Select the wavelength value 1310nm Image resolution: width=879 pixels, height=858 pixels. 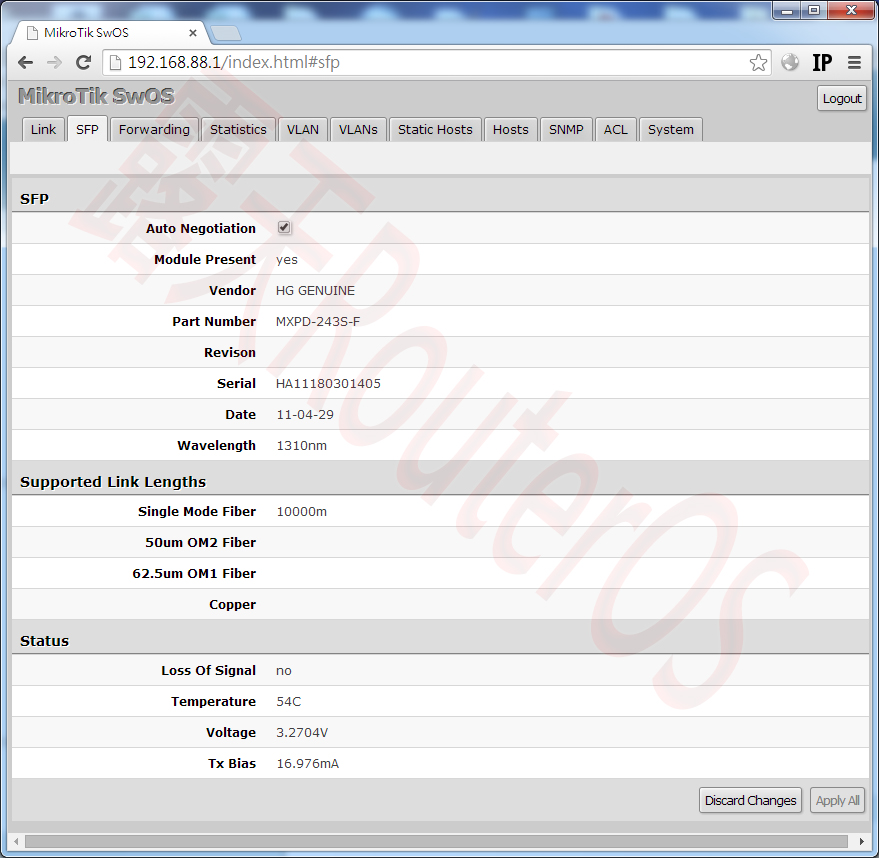pos(302,446)
